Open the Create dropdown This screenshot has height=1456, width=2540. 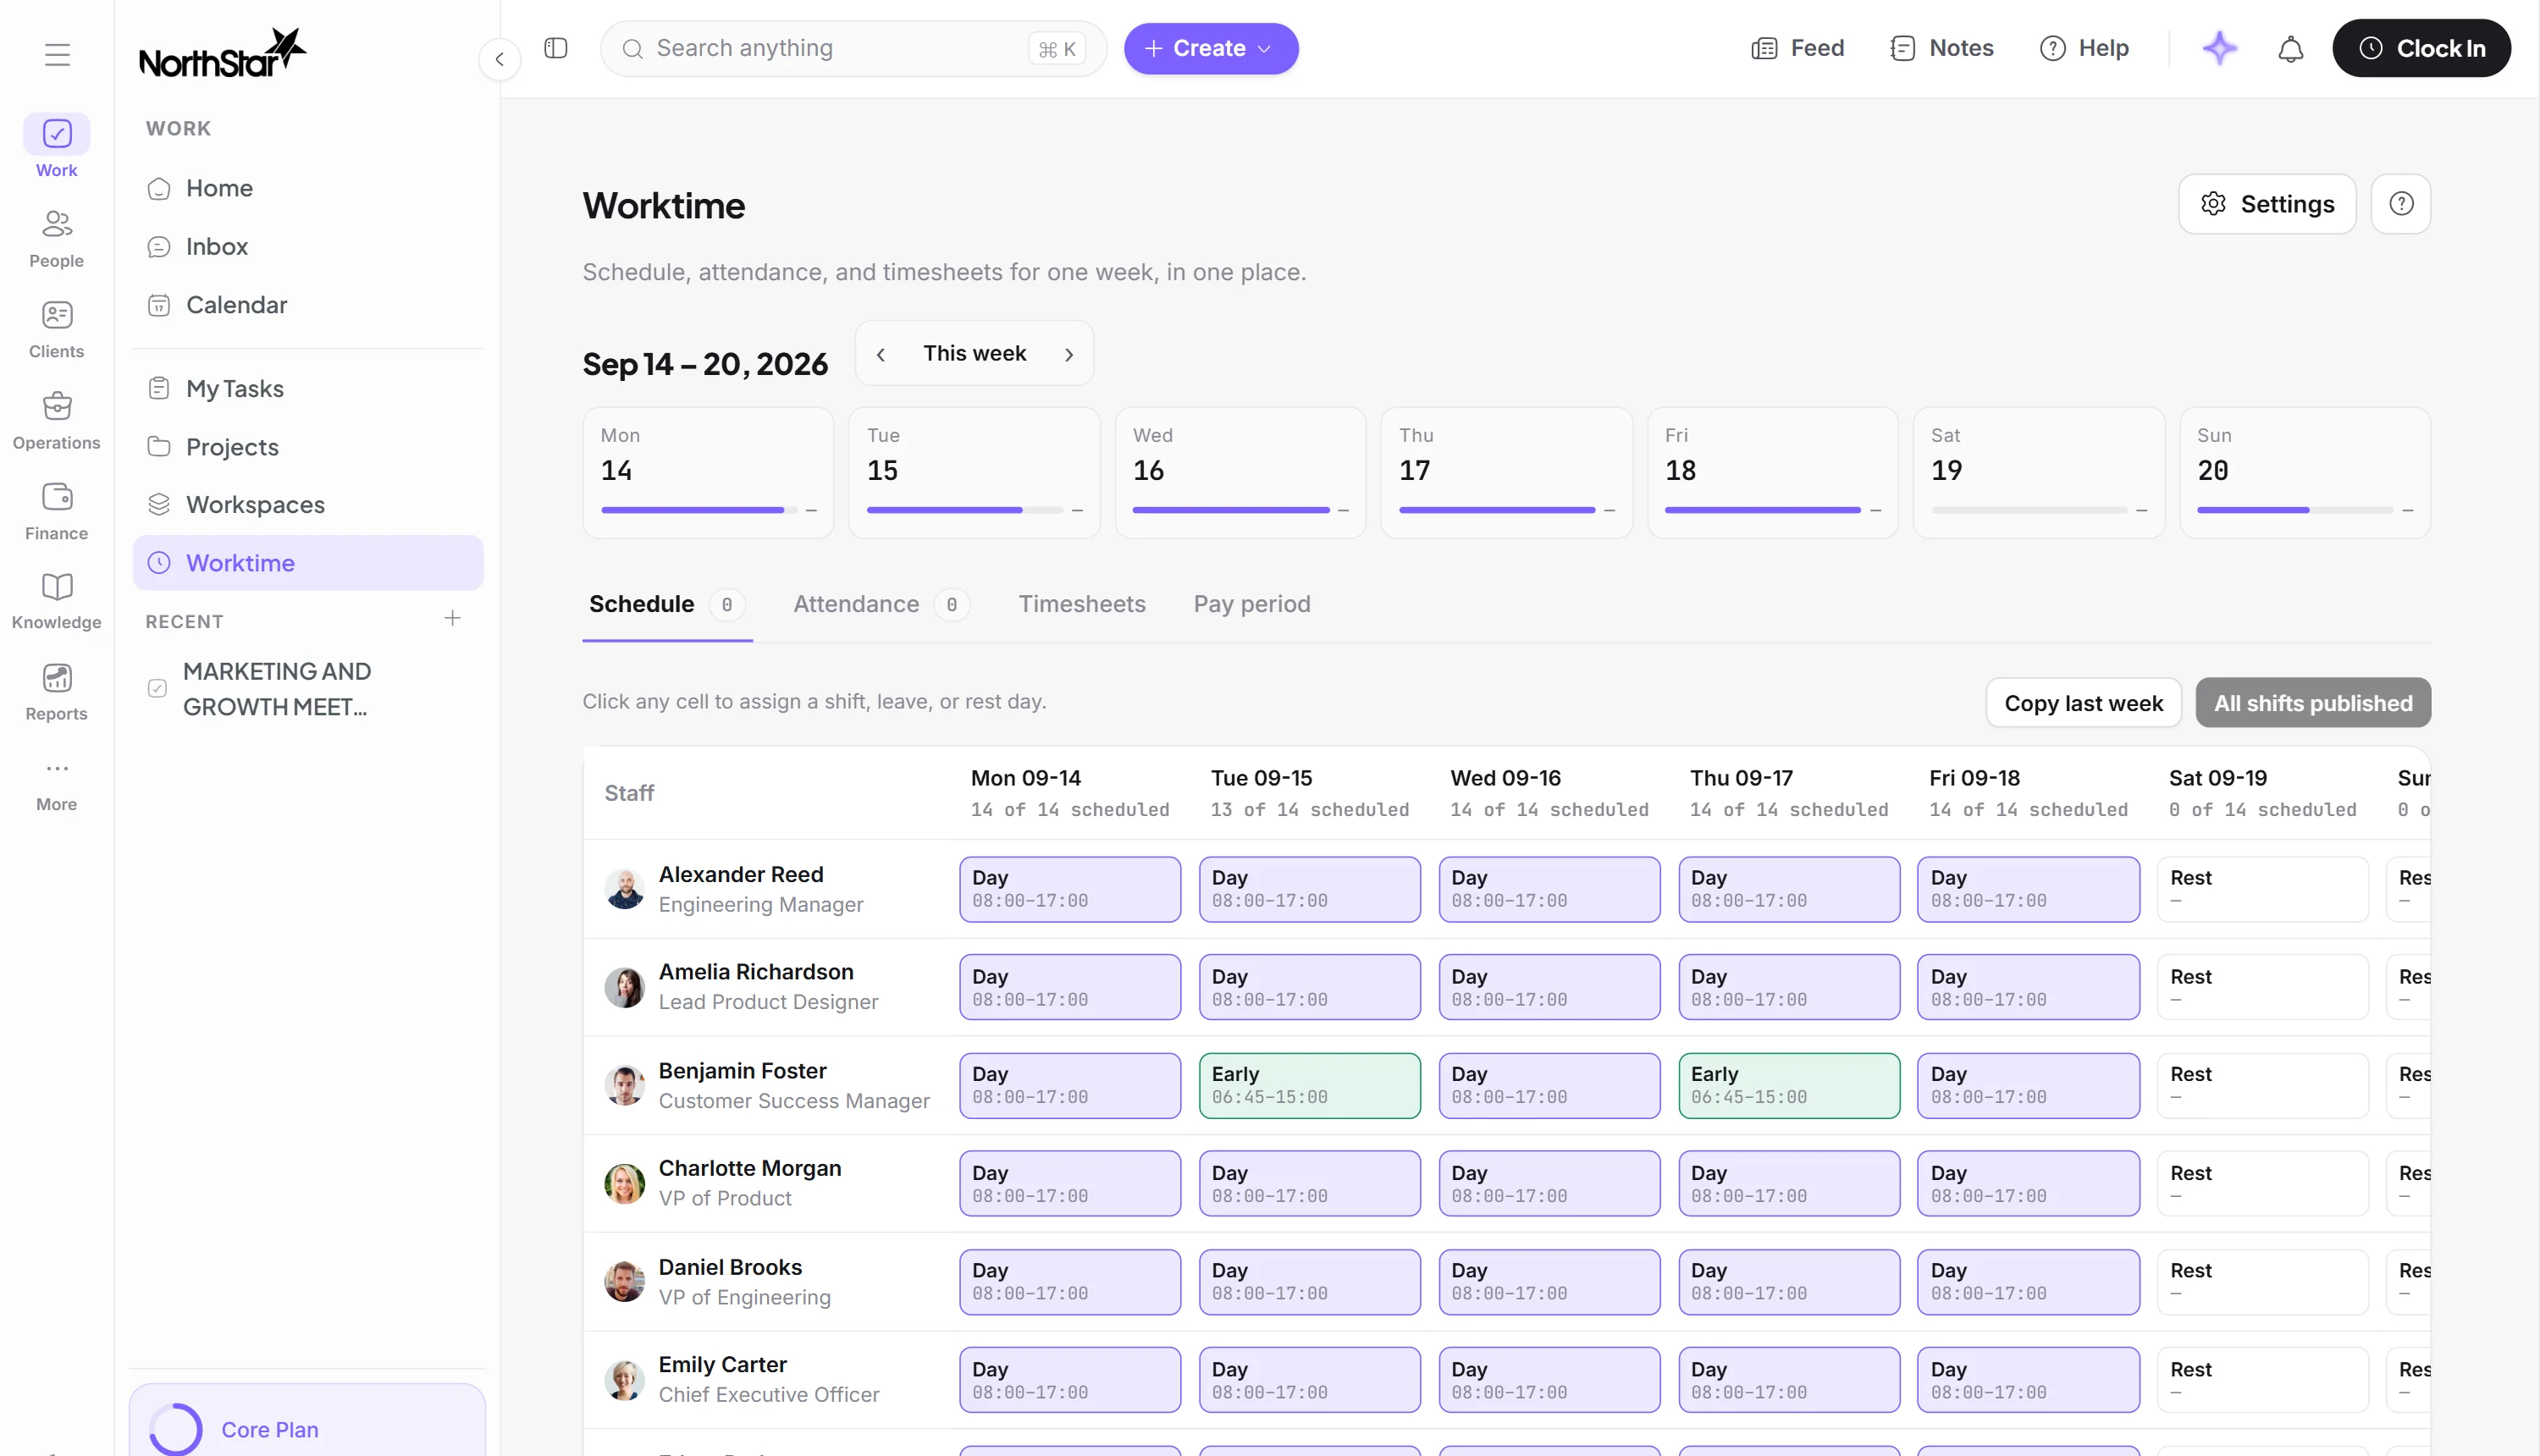[1211, 48]
